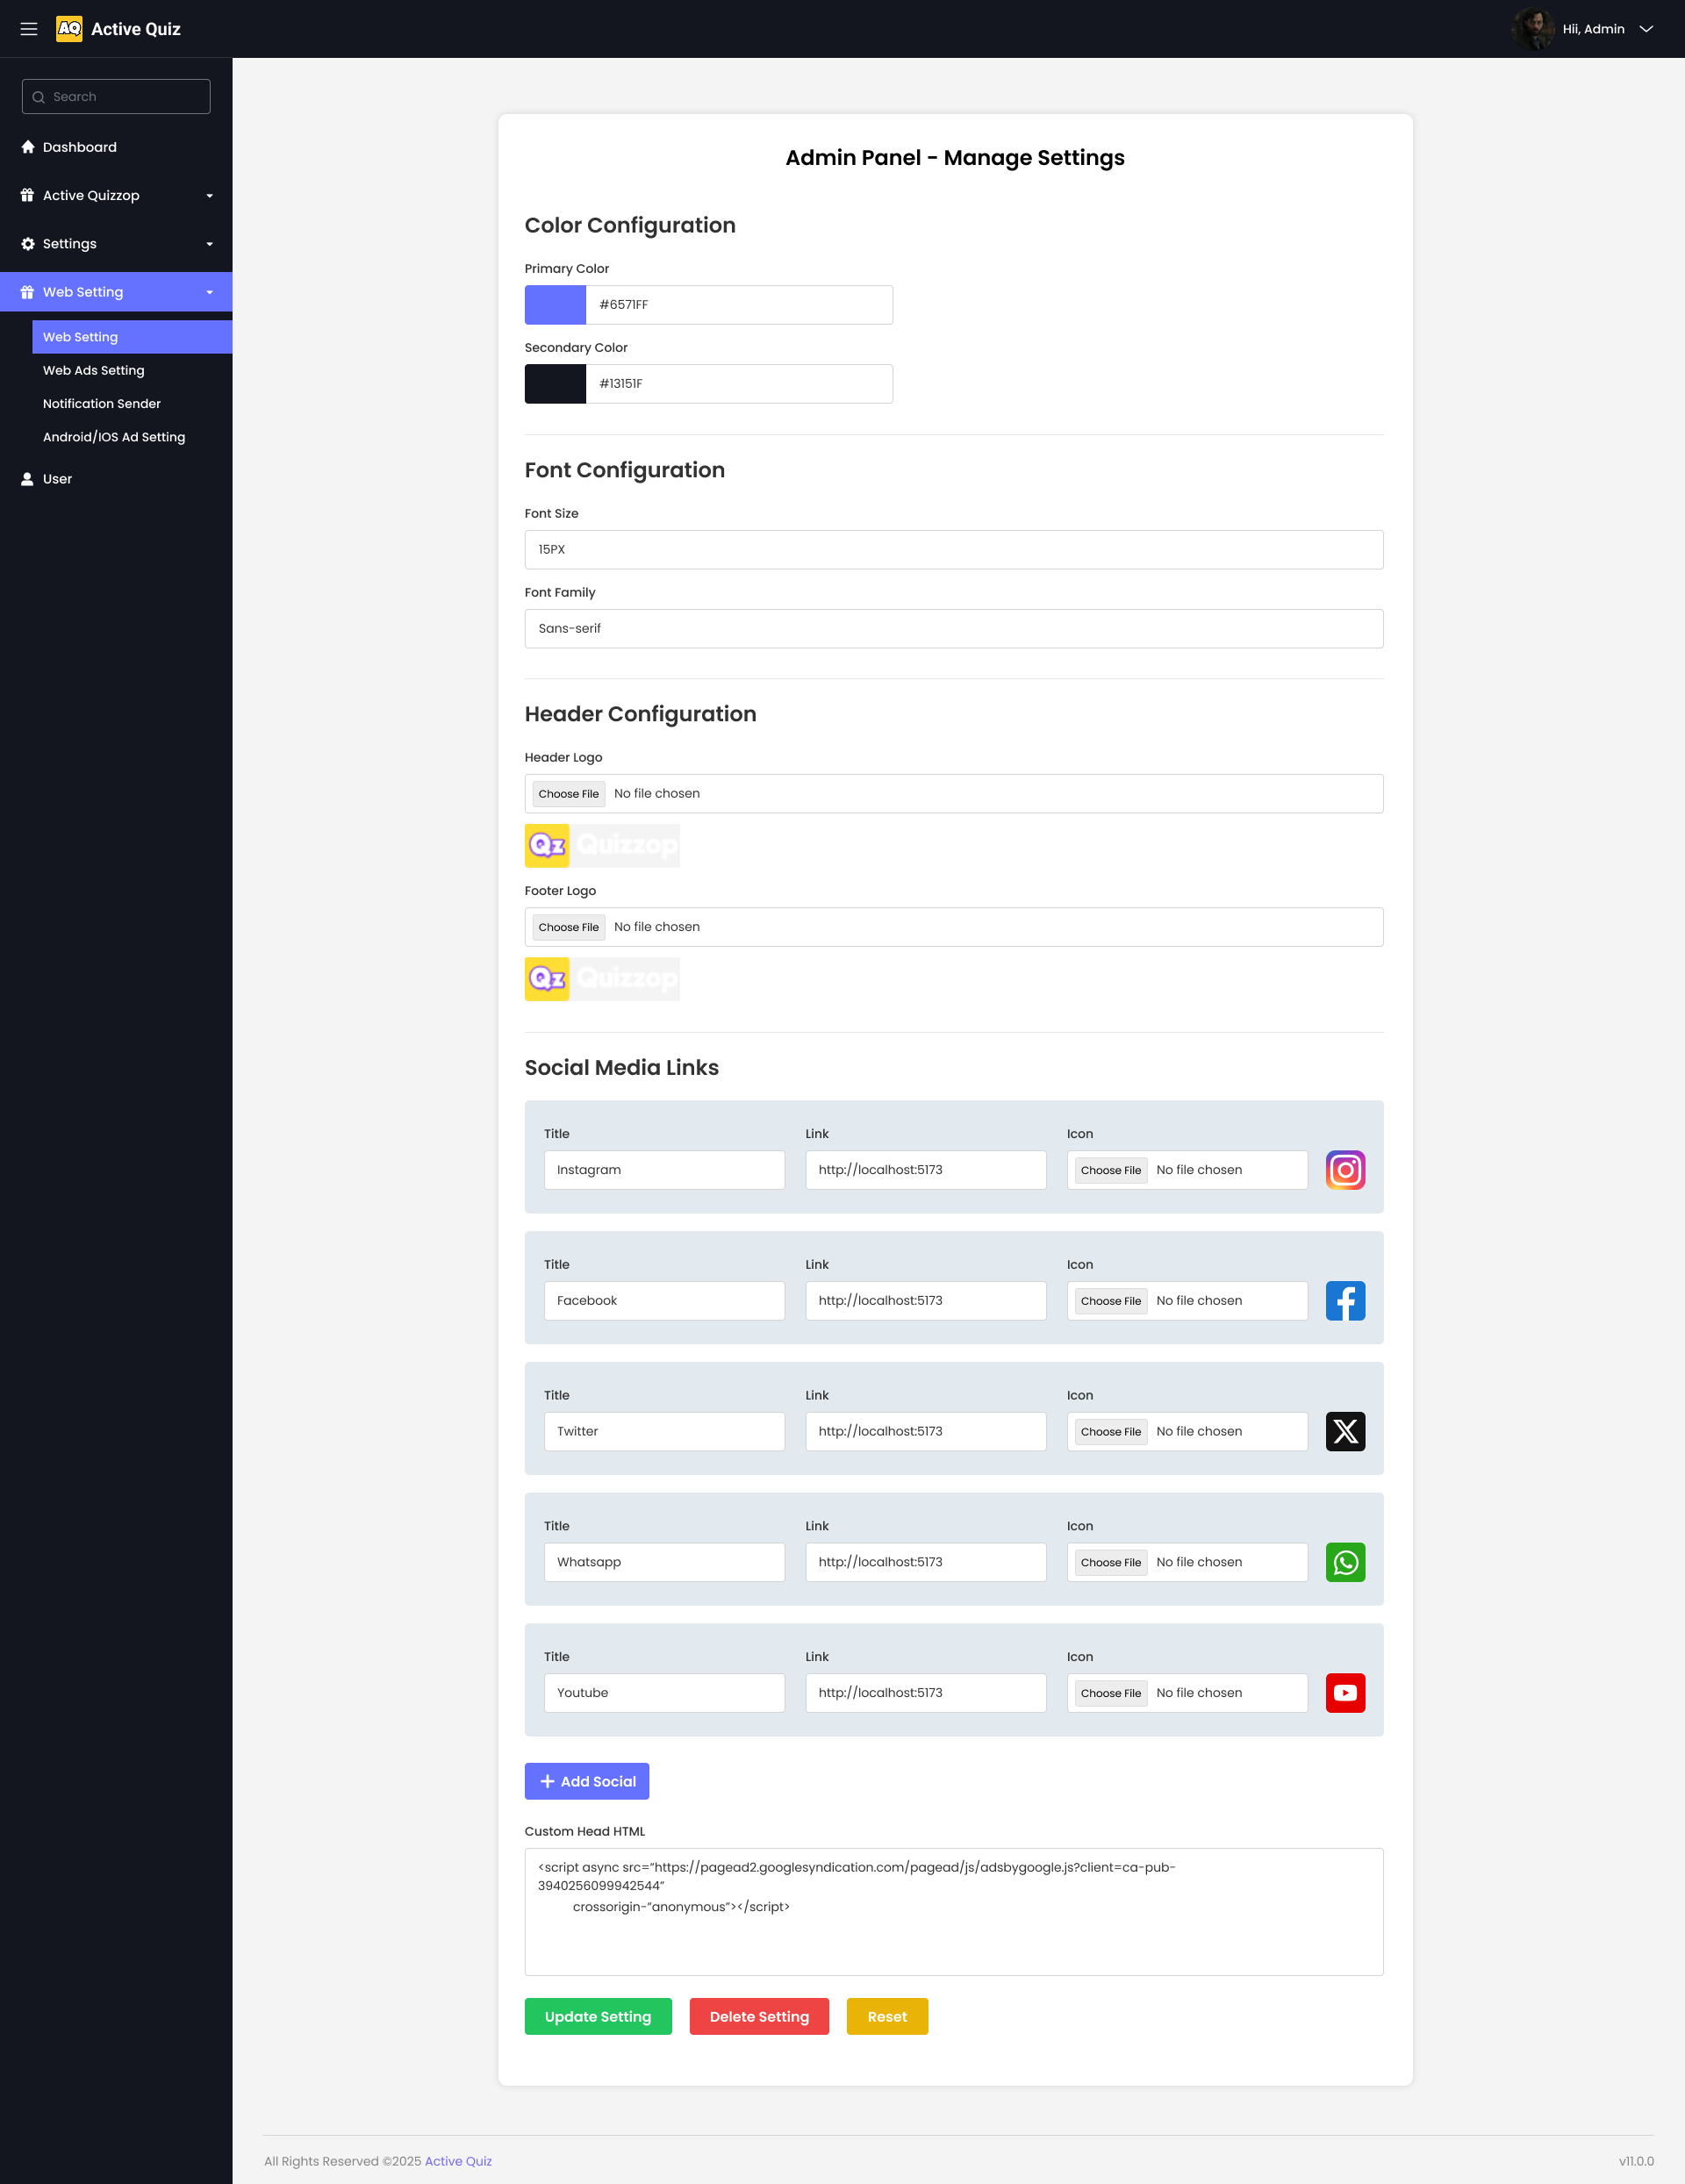This screenshot has width=1685, height=2184.
Task: Click the Active Quiz AQ logo
Action: coord(69,29)
